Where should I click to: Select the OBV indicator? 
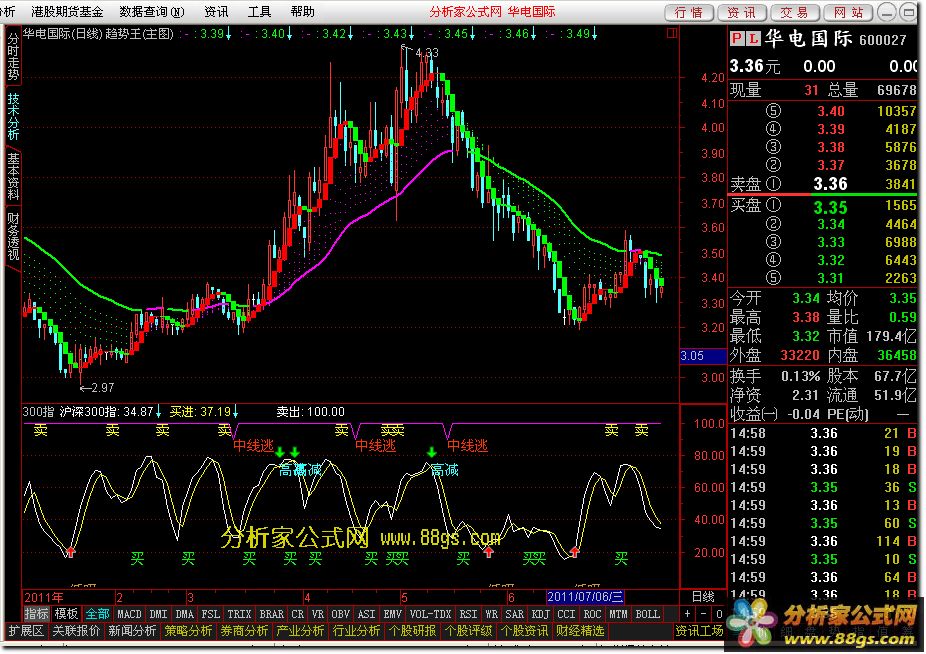click(341, 614)
